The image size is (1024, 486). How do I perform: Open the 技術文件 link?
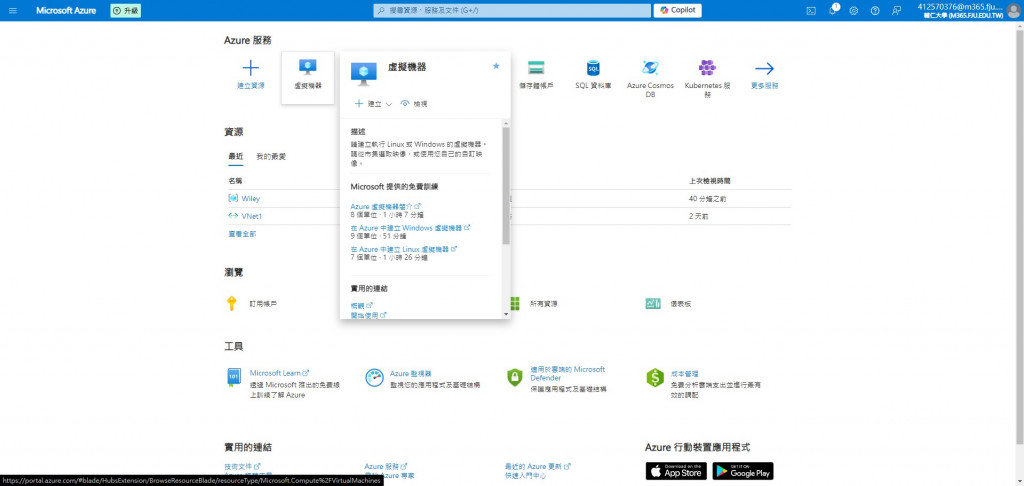tap(242, 466)
